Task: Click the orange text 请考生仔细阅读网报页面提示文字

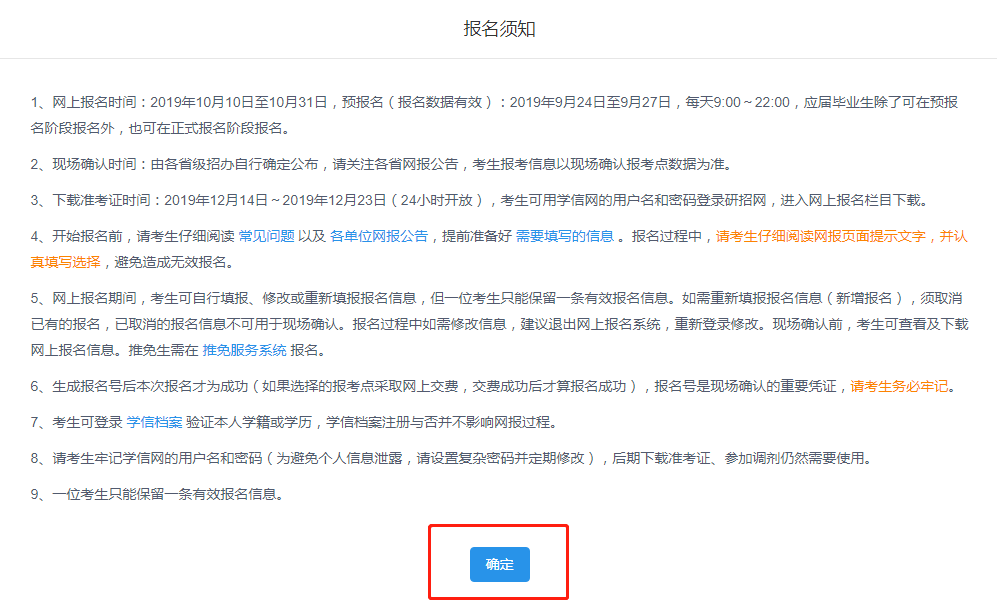Action: tap(821, 237)
